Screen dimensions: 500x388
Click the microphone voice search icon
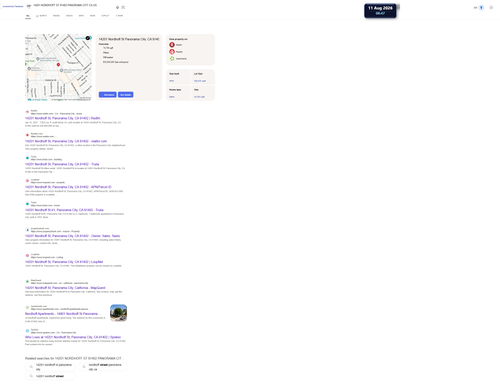coord(117,7)
